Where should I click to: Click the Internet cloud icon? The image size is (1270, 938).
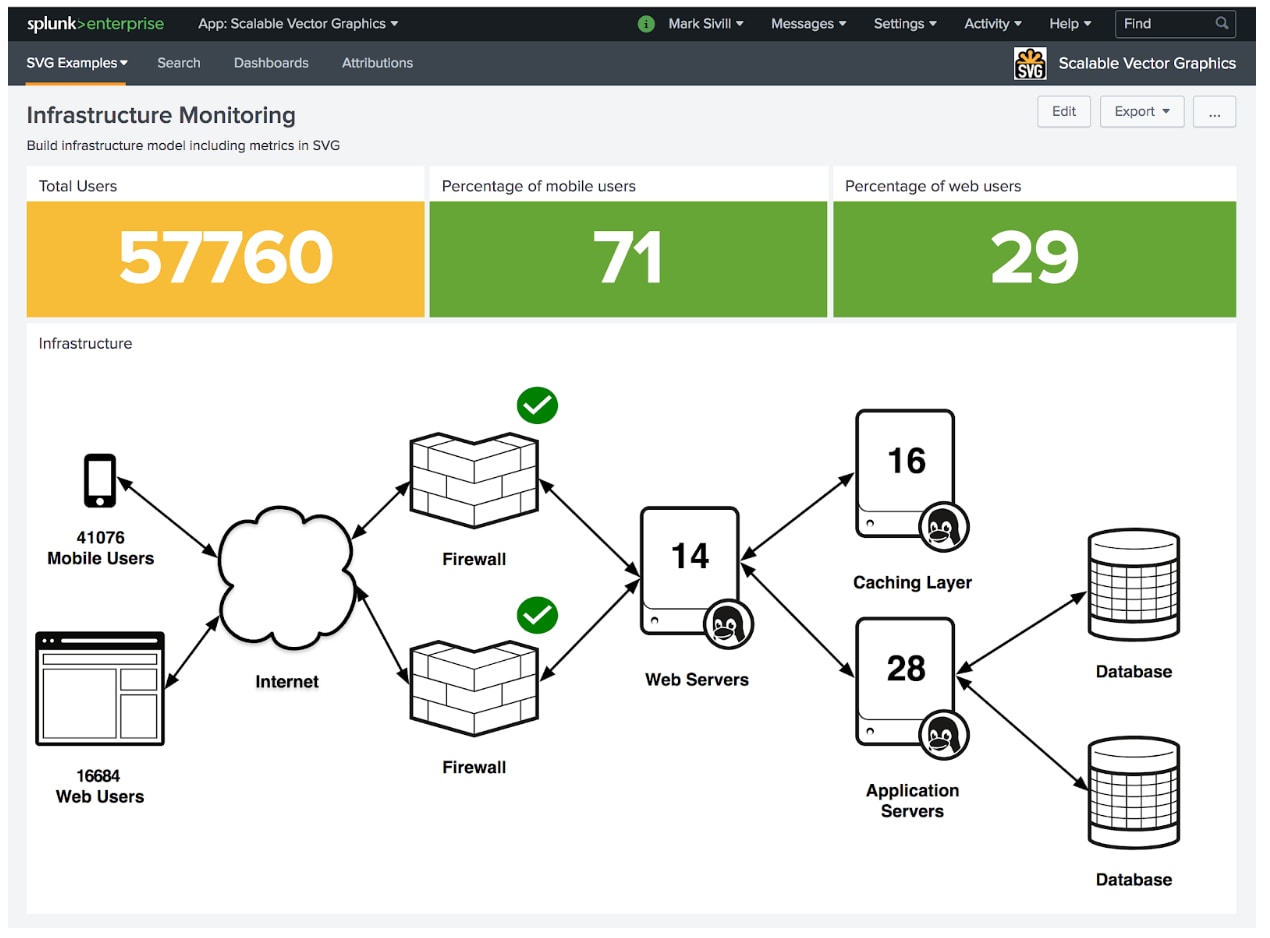tap(287, 580)
